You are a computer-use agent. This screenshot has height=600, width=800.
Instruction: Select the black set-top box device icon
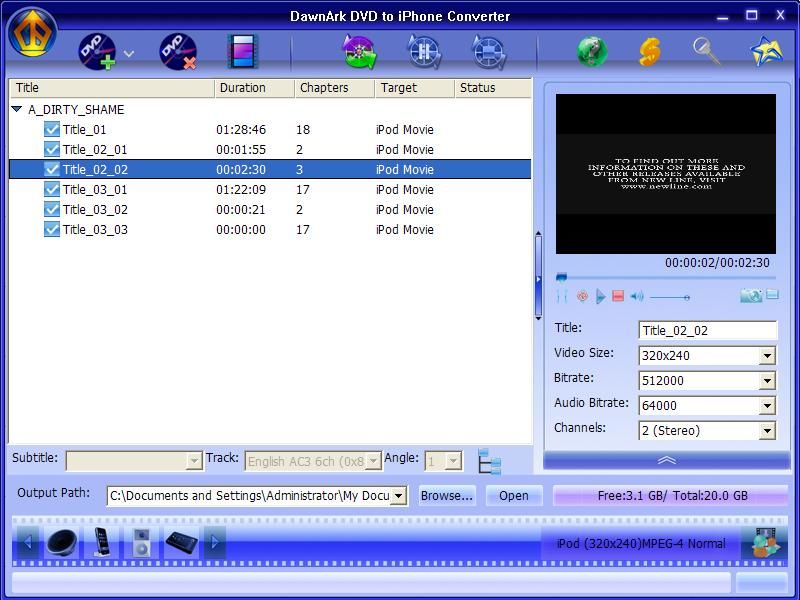[x=182, y=542]
